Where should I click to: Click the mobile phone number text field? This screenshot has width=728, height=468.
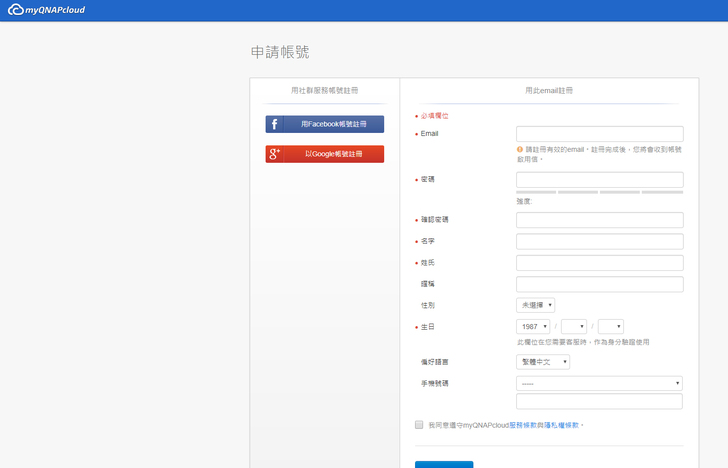point(599,401)
